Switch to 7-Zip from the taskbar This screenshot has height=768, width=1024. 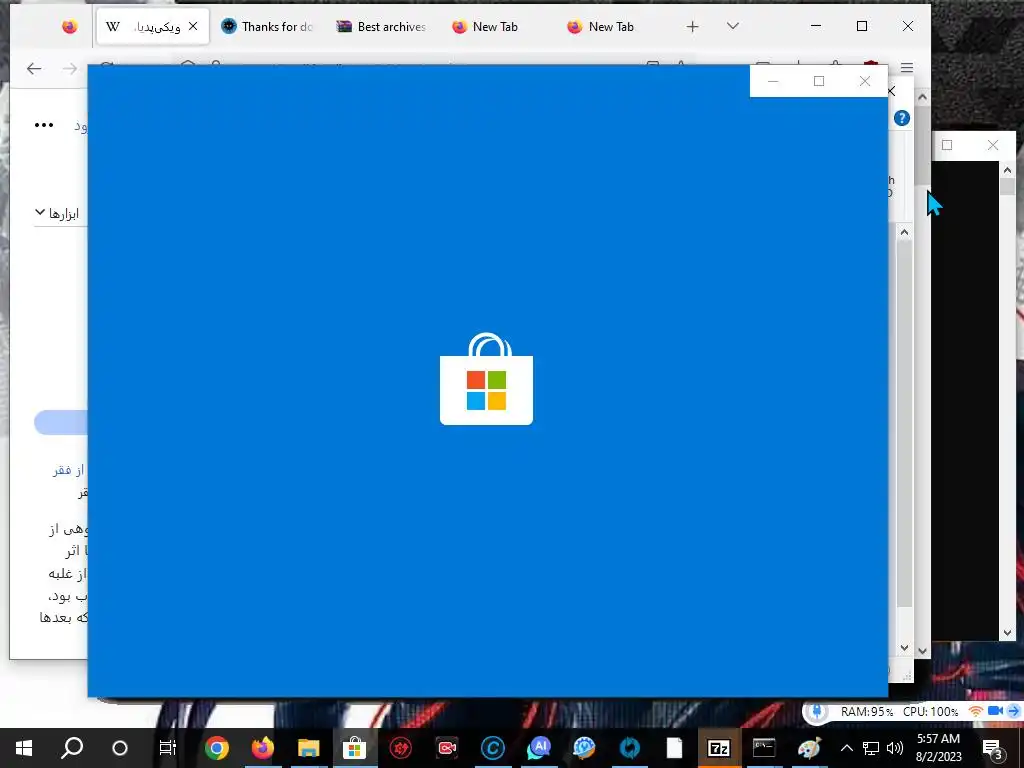point(718,748)
